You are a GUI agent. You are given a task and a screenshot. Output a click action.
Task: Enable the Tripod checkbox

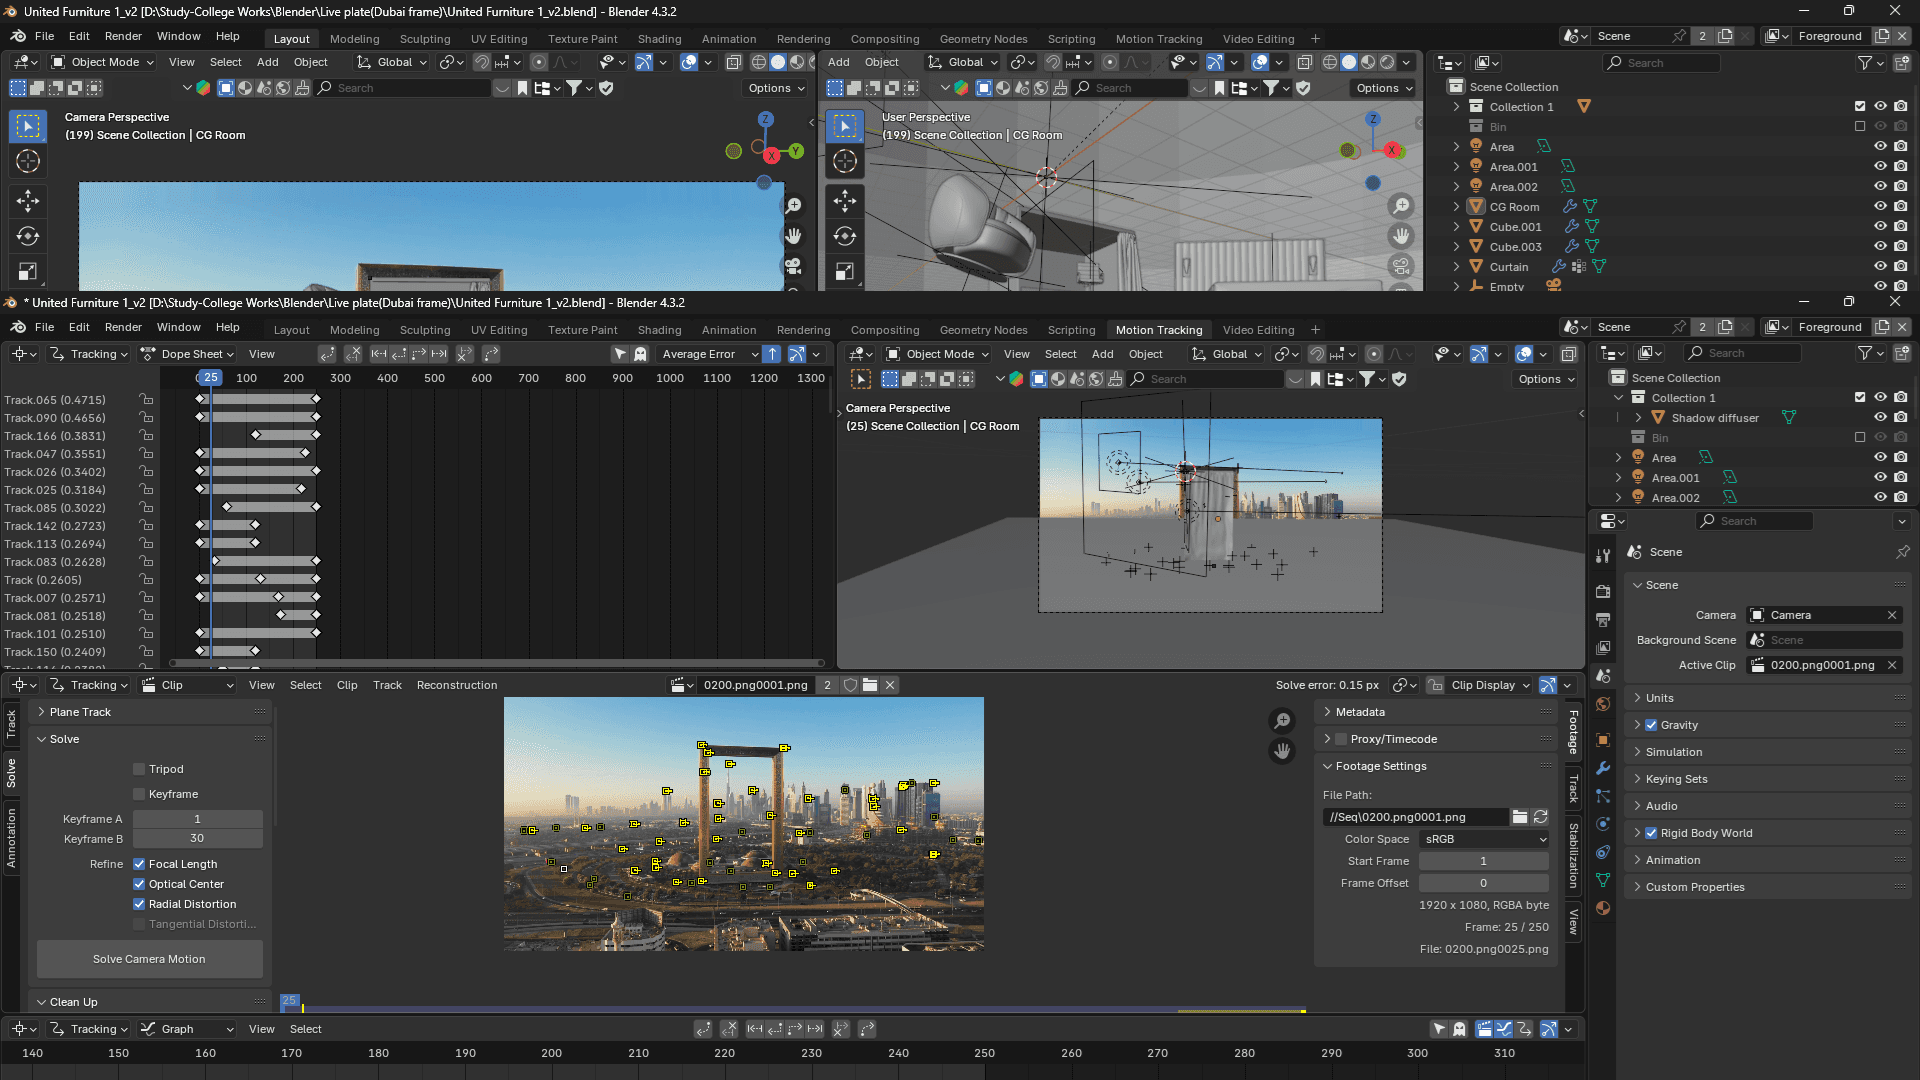pos(140,769)
